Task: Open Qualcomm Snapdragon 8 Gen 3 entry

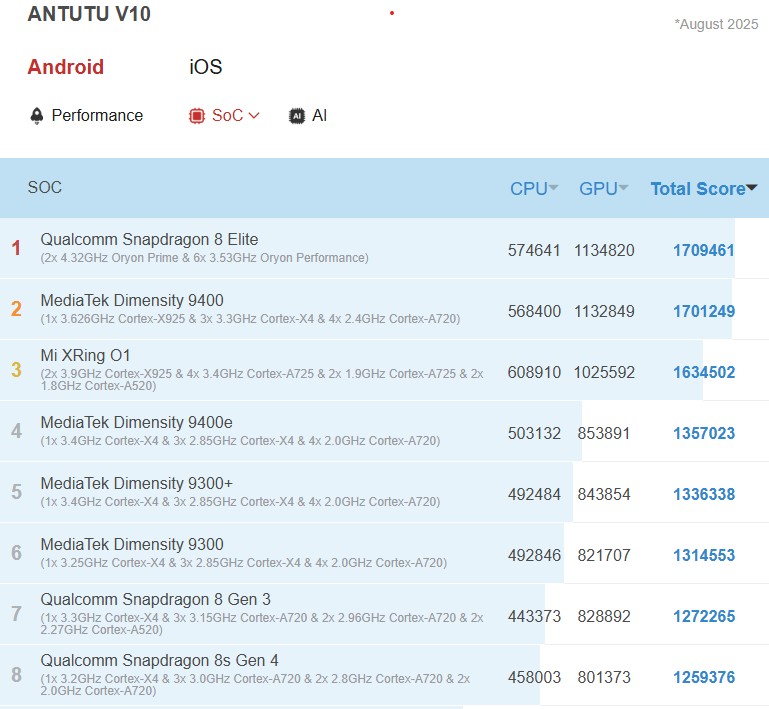Action: click(x=155, y=599)
